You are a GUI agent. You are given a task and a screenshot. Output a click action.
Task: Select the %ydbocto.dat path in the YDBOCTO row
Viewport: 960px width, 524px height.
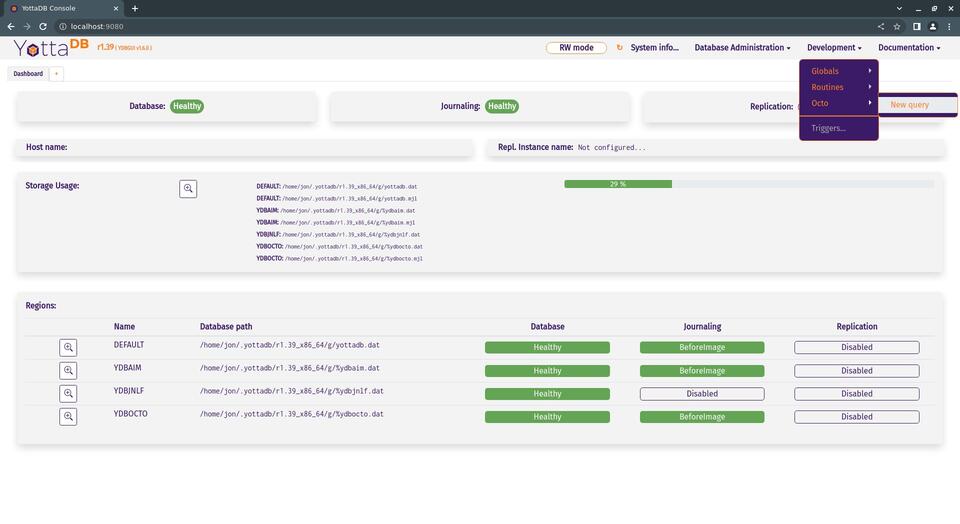[x=291, y=414]
